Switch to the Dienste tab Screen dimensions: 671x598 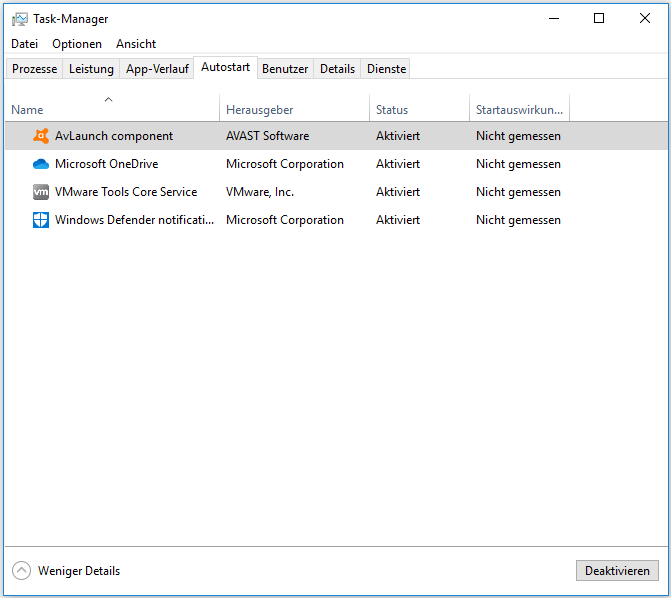386,69
